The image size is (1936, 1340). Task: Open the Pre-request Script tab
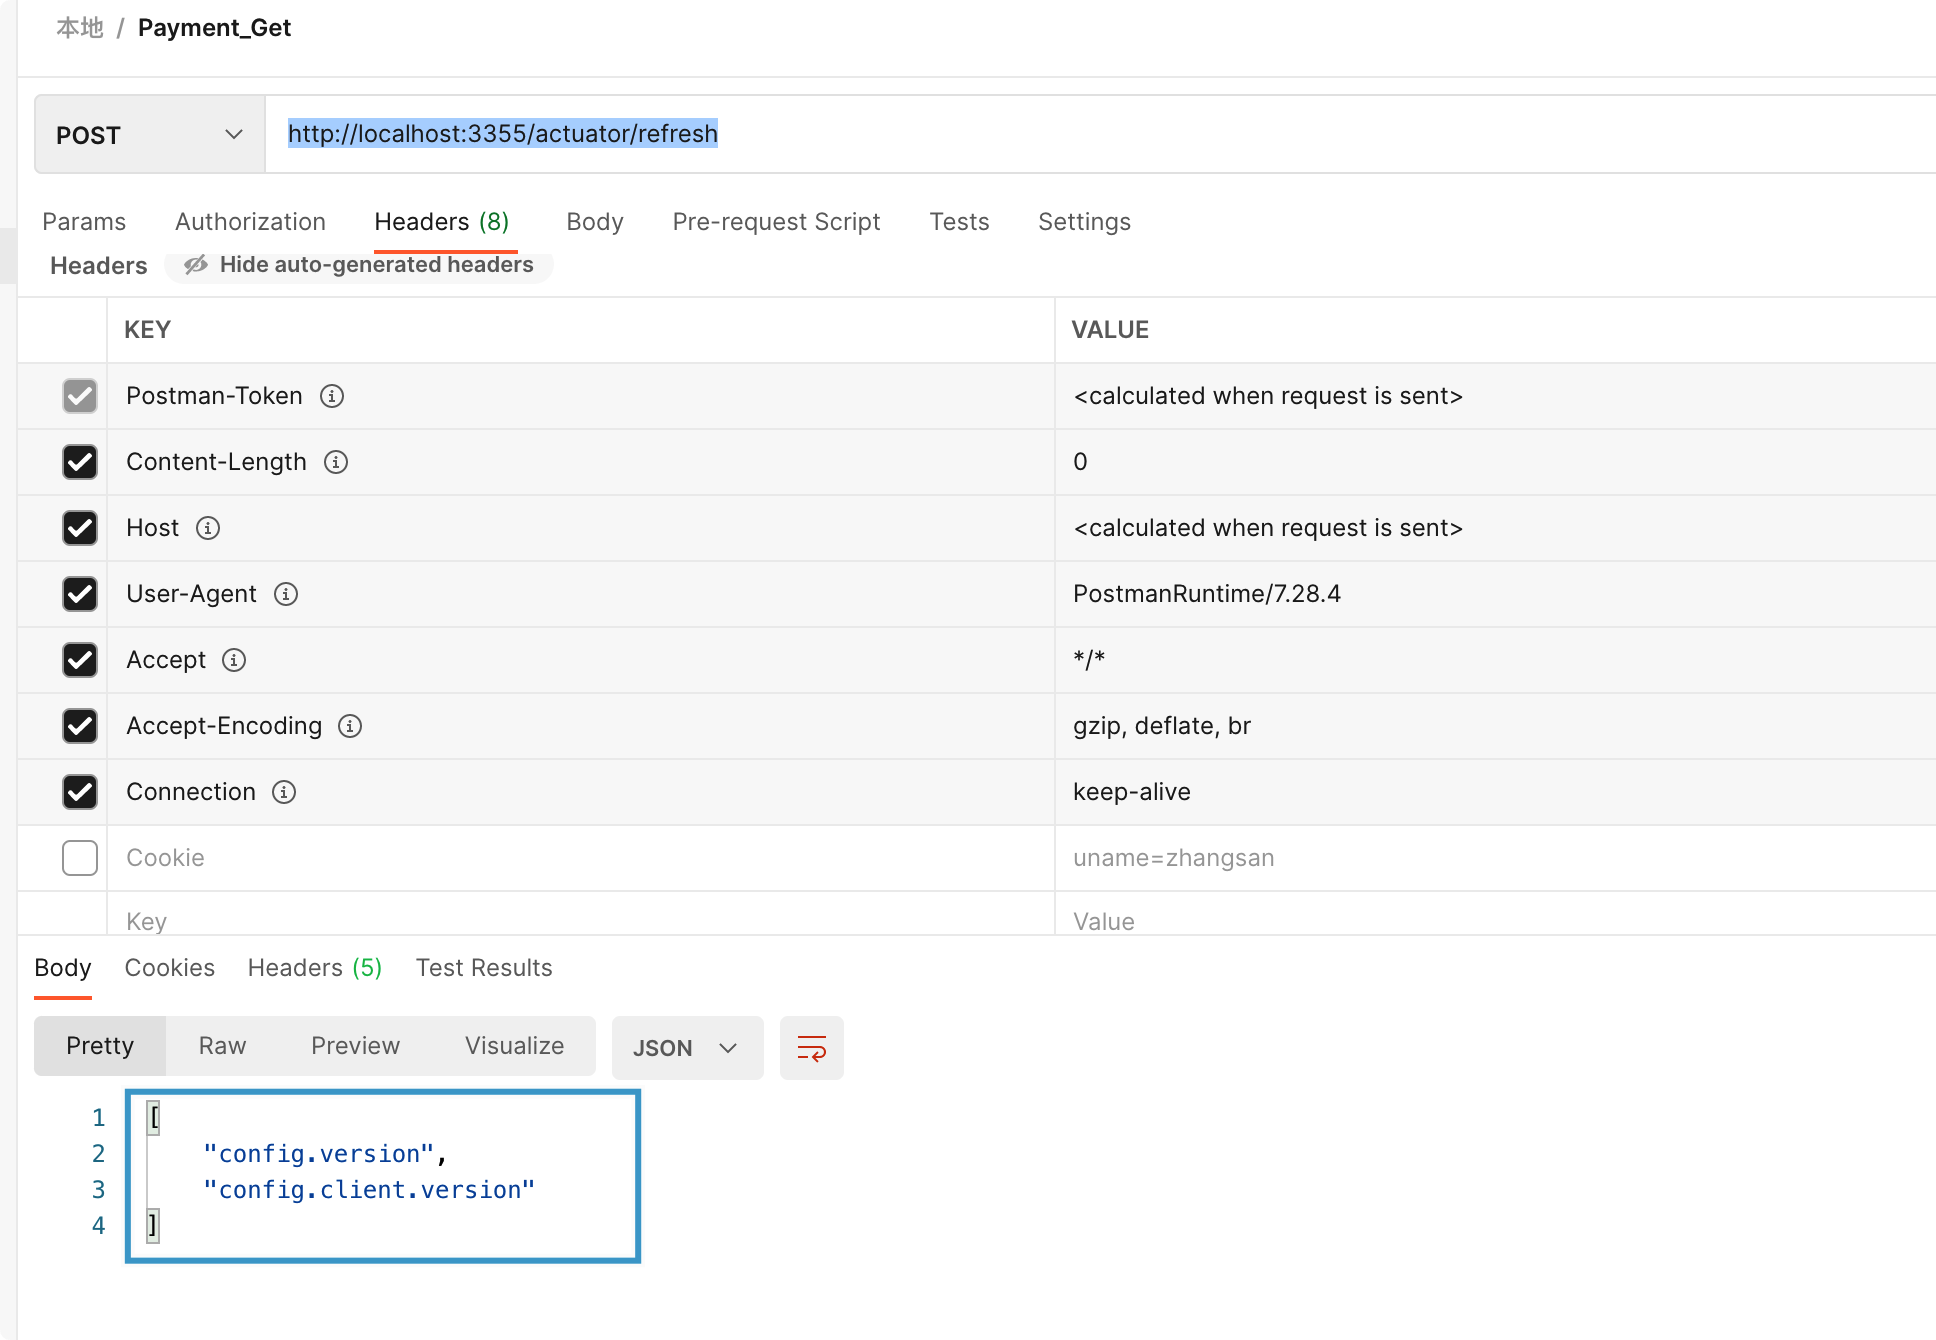[x=776, y=222]
